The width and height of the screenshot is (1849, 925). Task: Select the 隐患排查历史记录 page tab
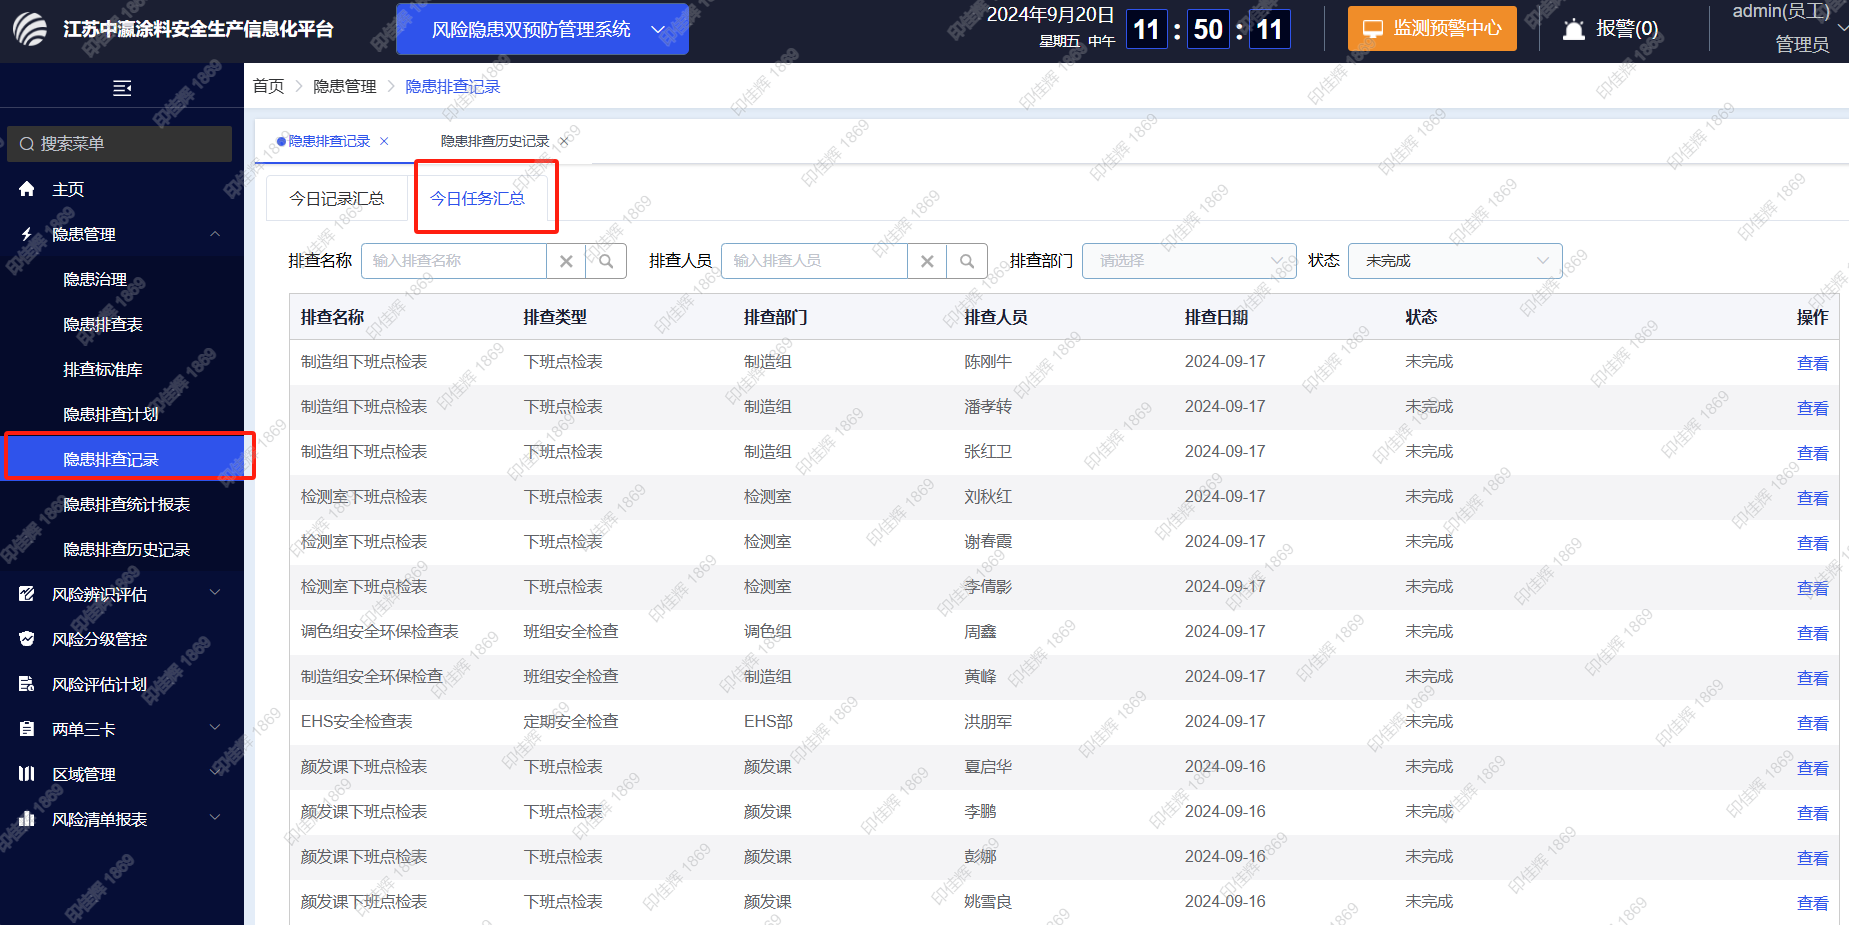[495, 141]
